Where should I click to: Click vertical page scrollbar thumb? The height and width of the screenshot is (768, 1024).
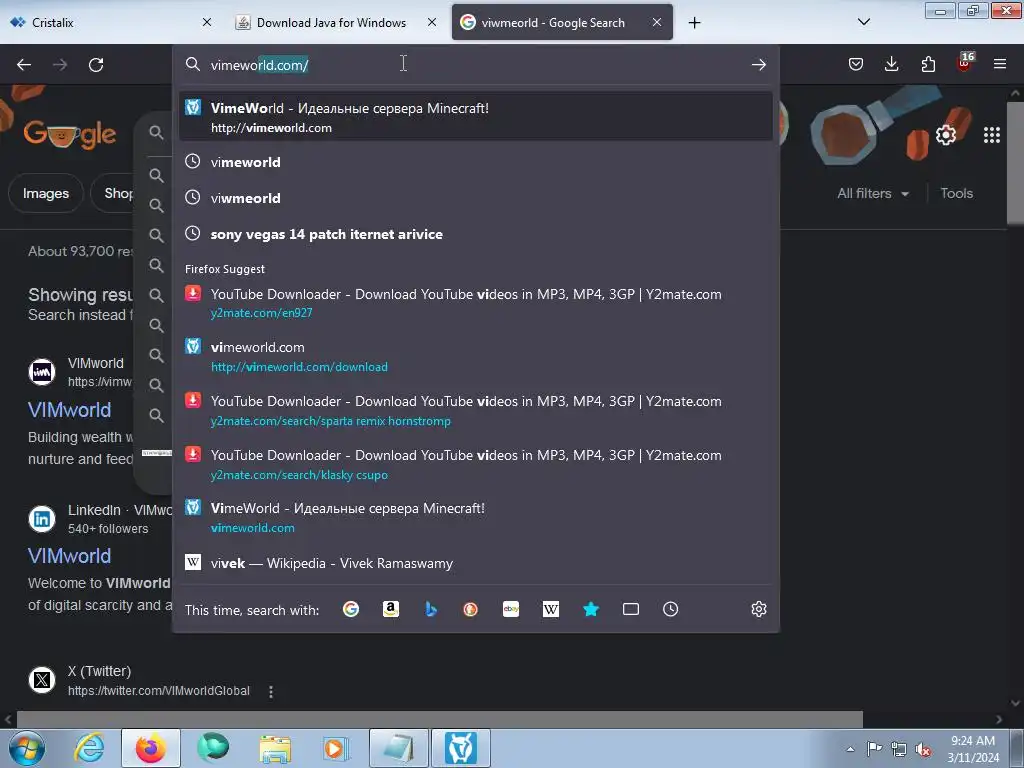(x=1015, y=161)
